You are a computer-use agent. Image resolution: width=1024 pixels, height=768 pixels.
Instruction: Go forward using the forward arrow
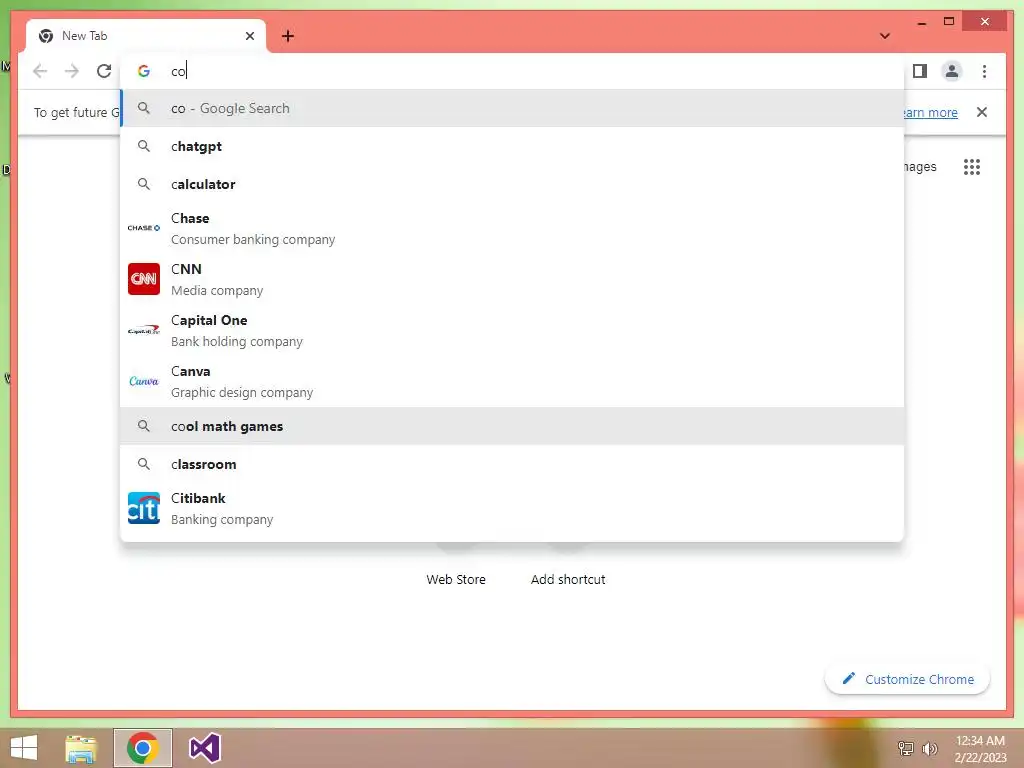tap(72, 71)
